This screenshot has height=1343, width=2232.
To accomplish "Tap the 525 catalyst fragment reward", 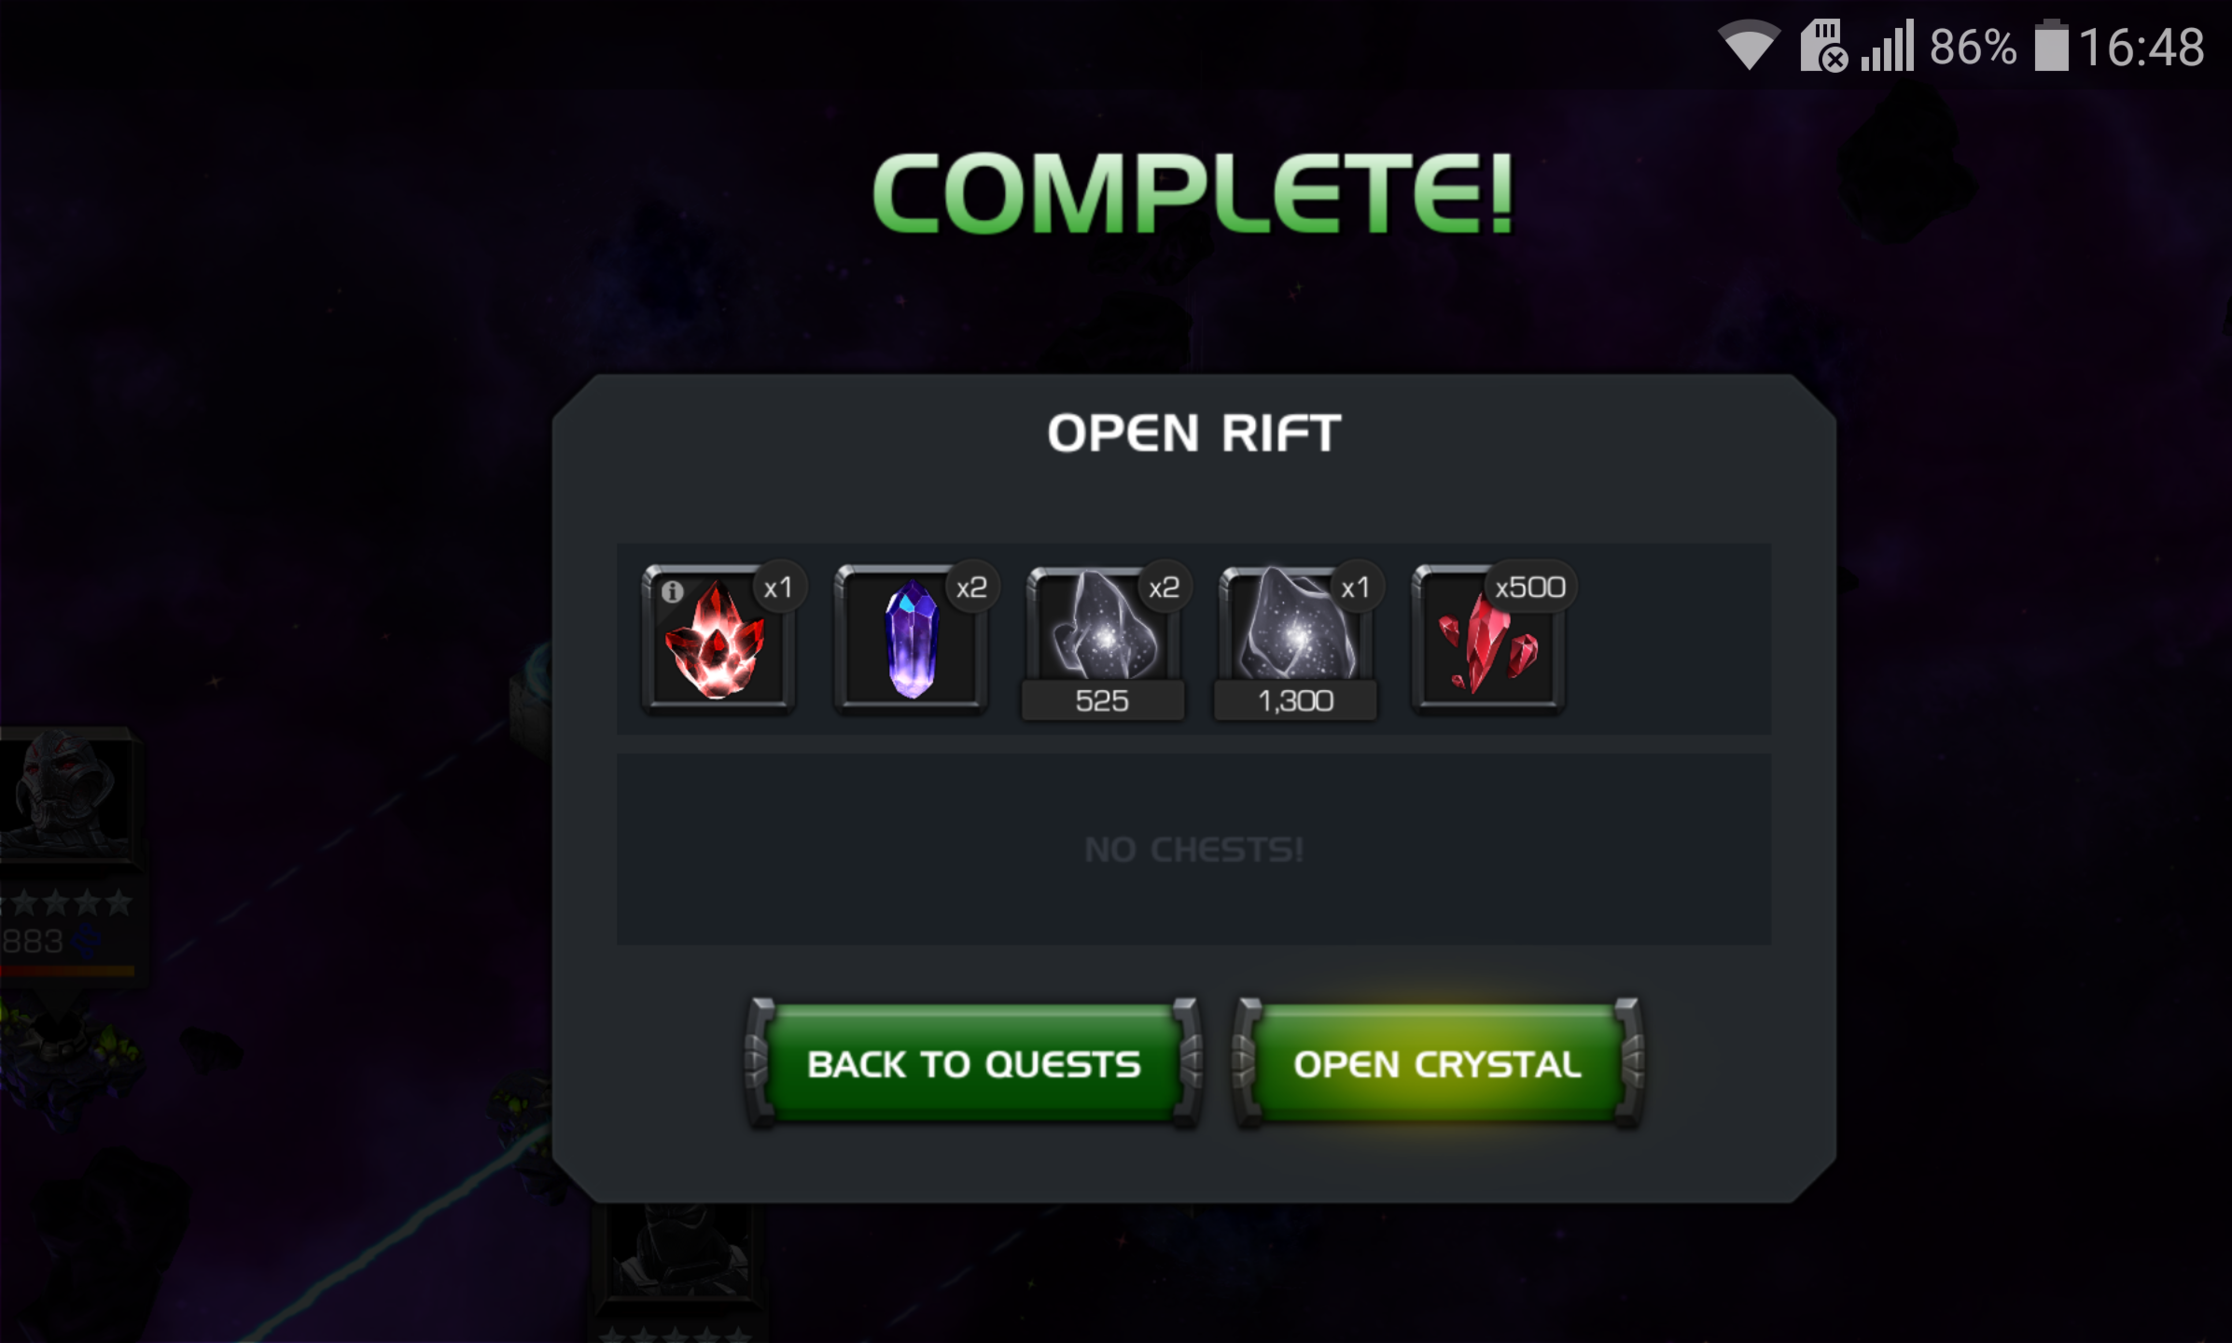I will click(x=1103, y=642).
